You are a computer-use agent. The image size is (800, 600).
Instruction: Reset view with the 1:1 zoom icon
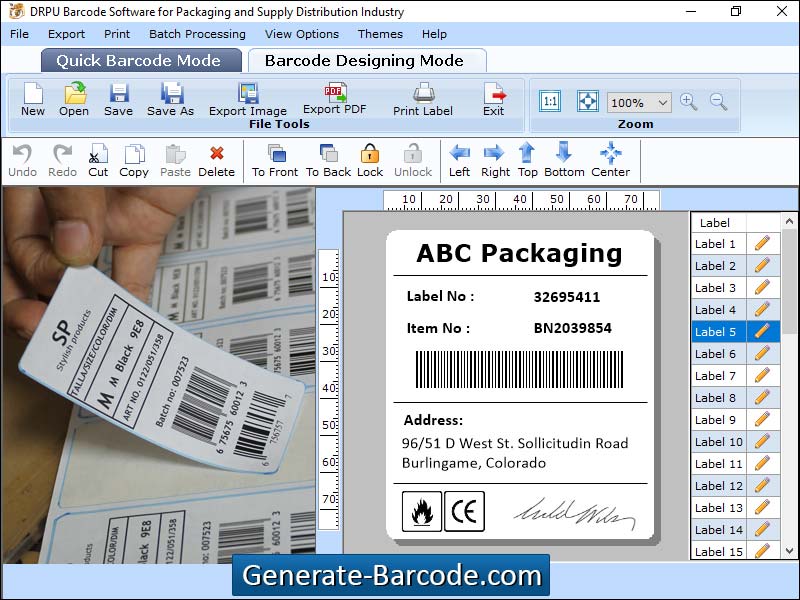[x=548, y=101]
